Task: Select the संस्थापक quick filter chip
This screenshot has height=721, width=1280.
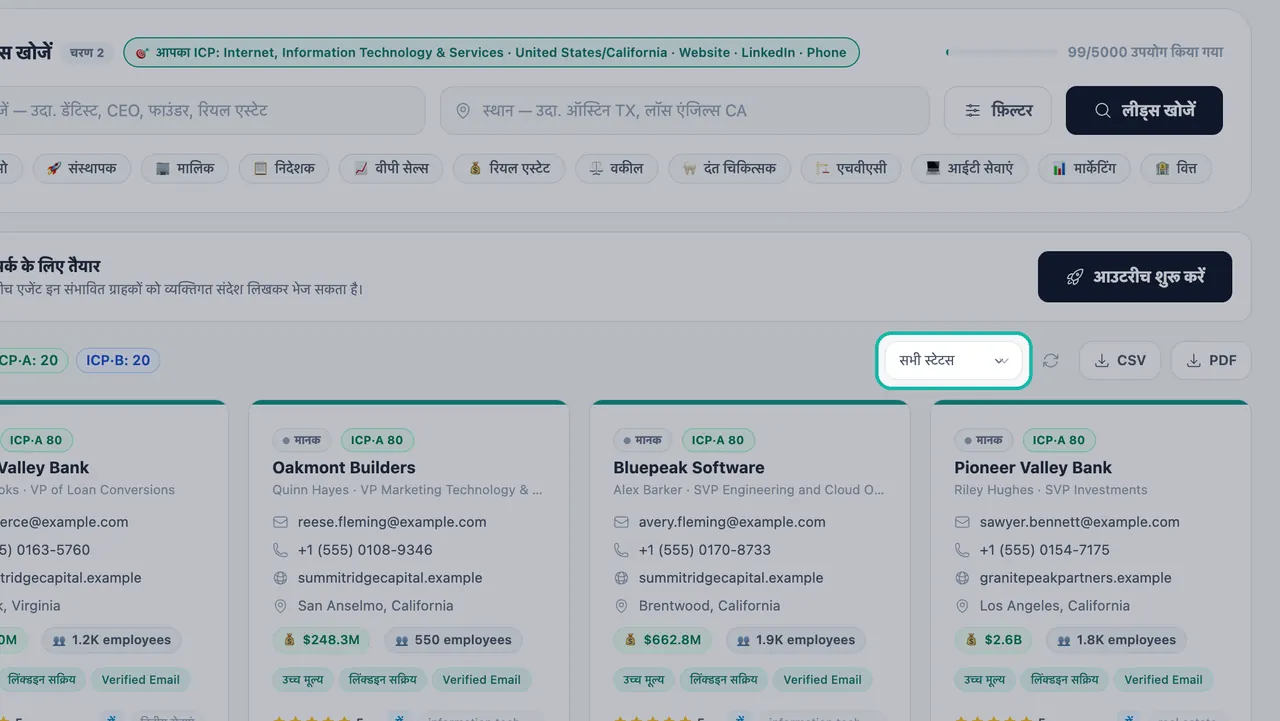Action: point(81,168)
